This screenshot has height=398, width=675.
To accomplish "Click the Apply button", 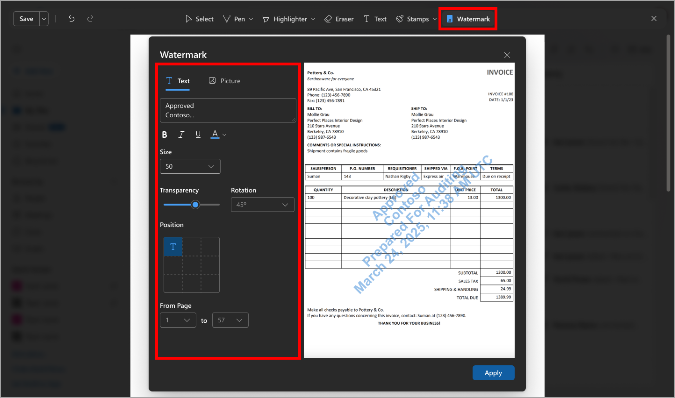I will (493, 373).
